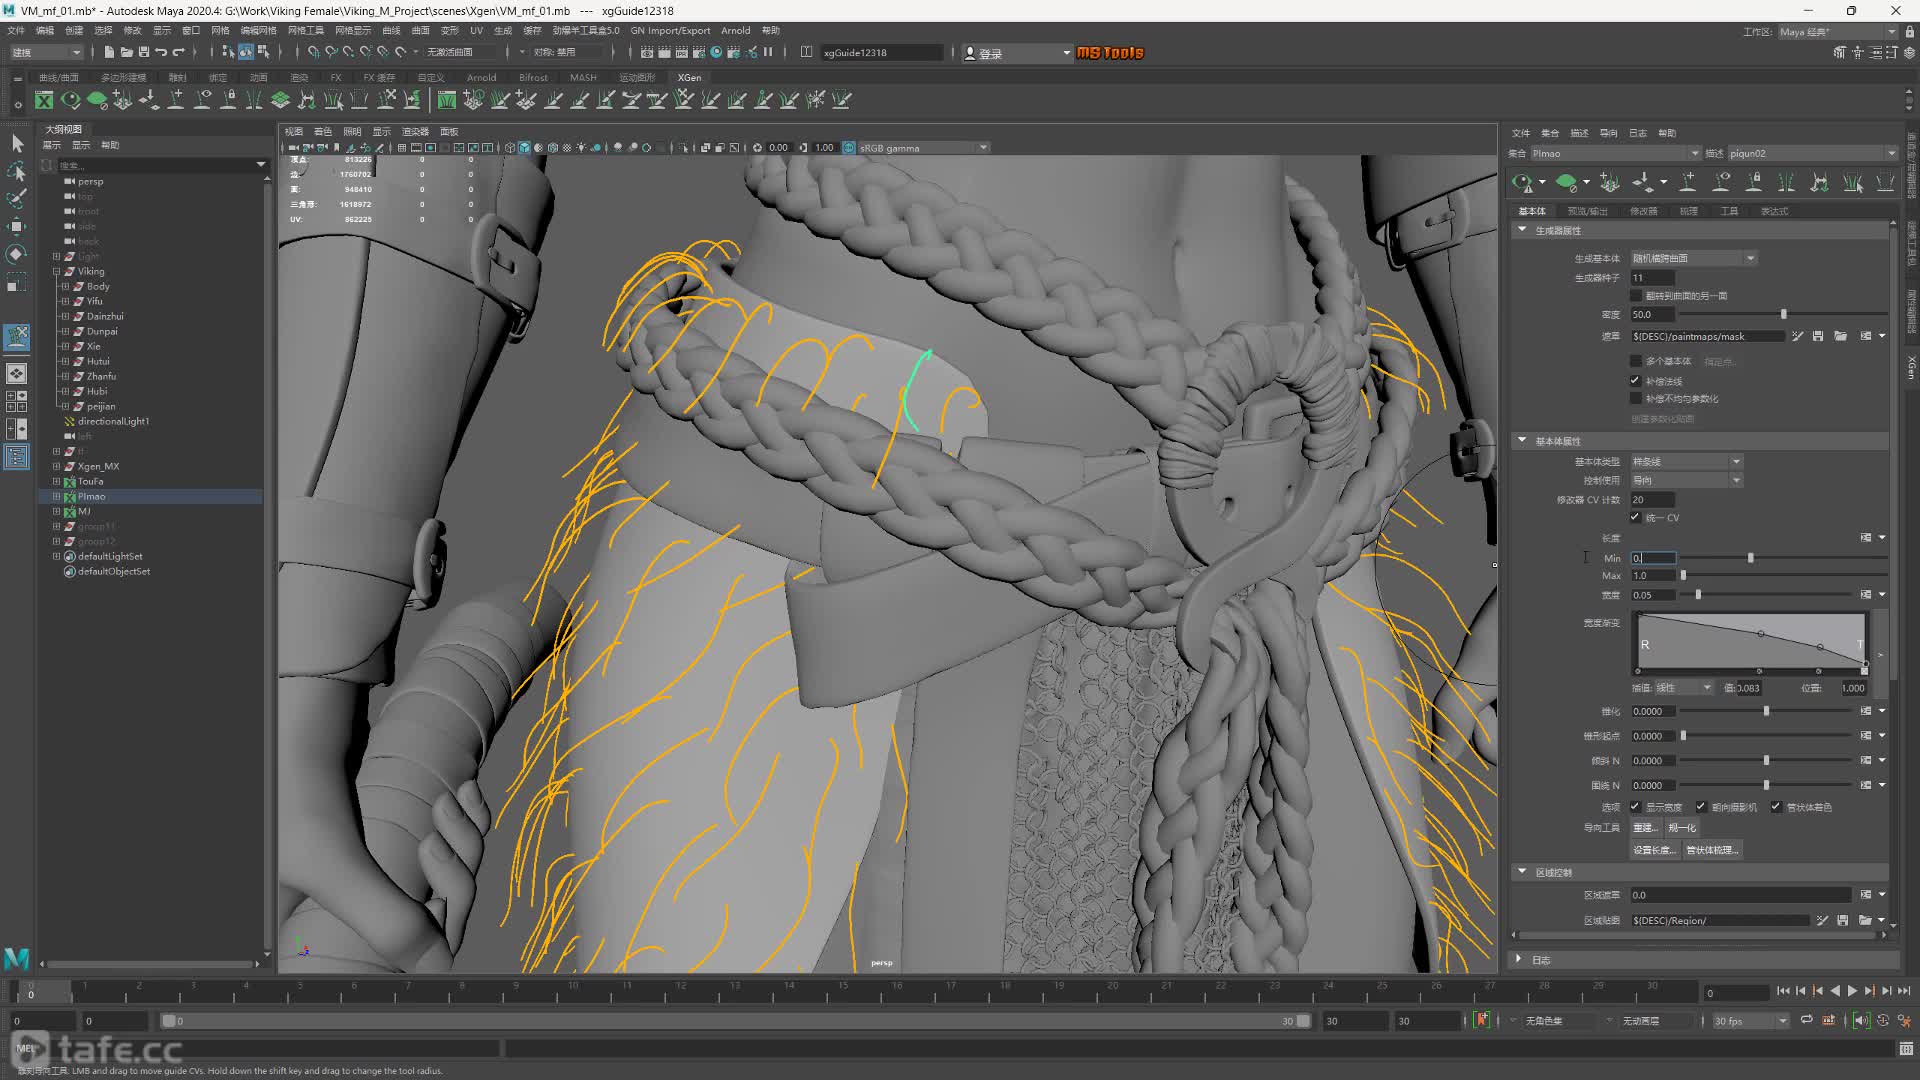Open the Arnold menu in main menu bar

tap(735, 31)
